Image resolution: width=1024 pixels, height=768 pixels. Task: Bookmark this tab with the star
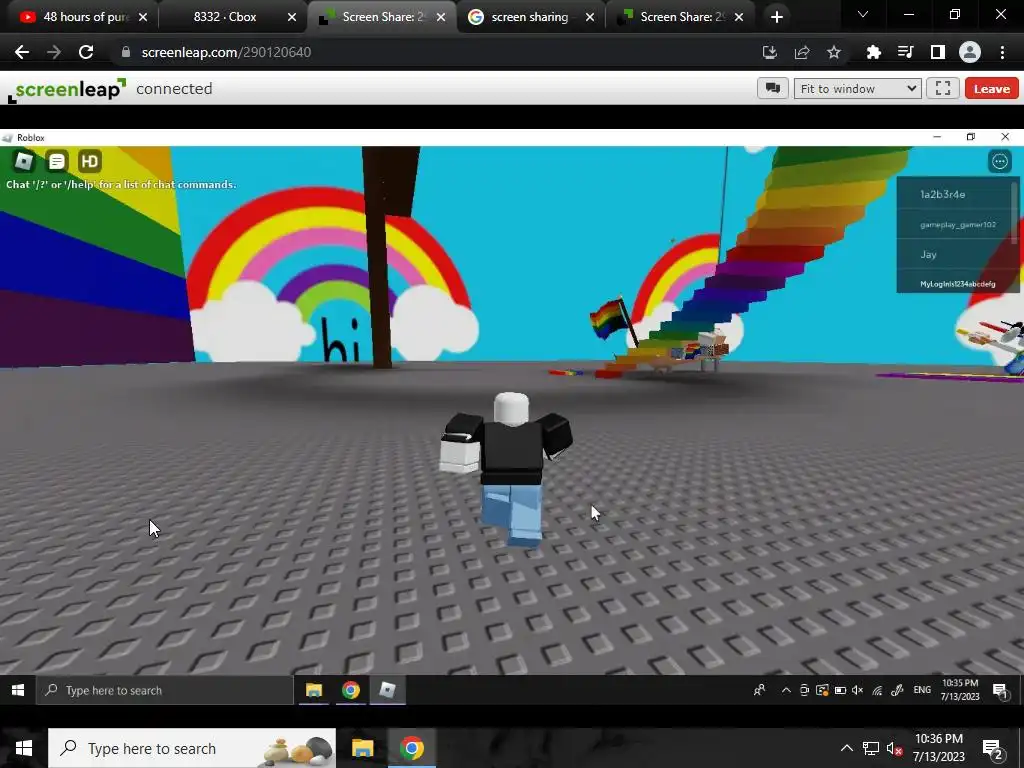(834, 52)
